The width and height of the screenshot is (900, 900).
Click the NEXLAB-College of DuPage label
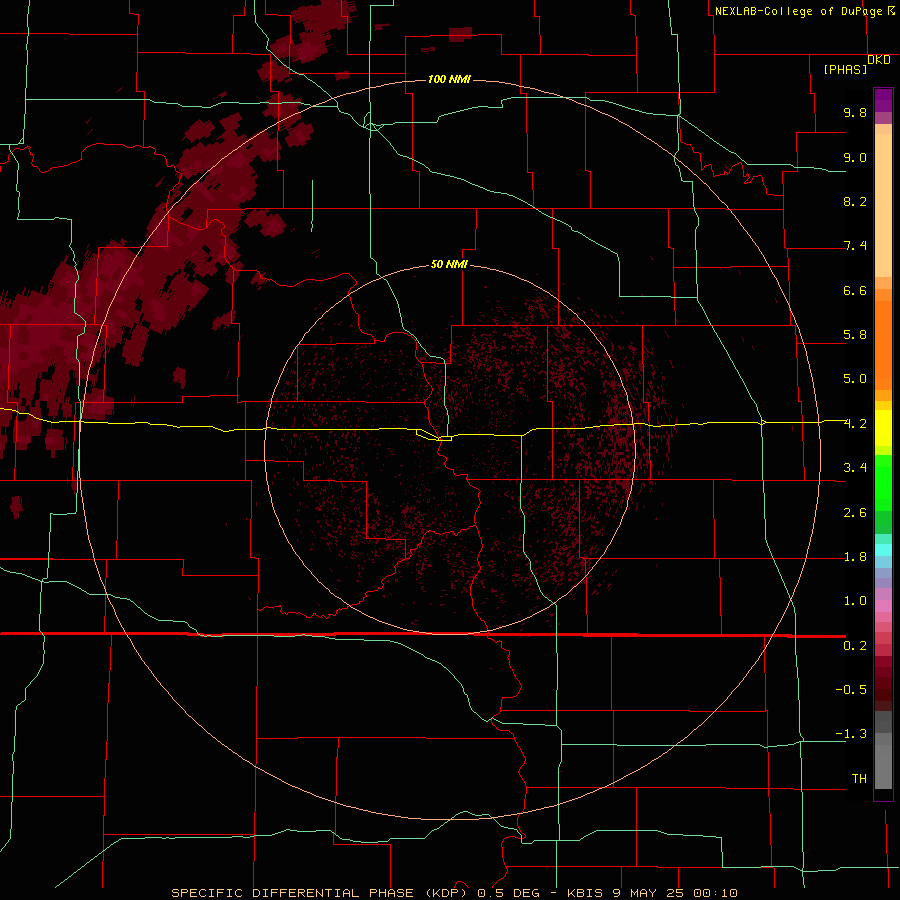(798, 11)
